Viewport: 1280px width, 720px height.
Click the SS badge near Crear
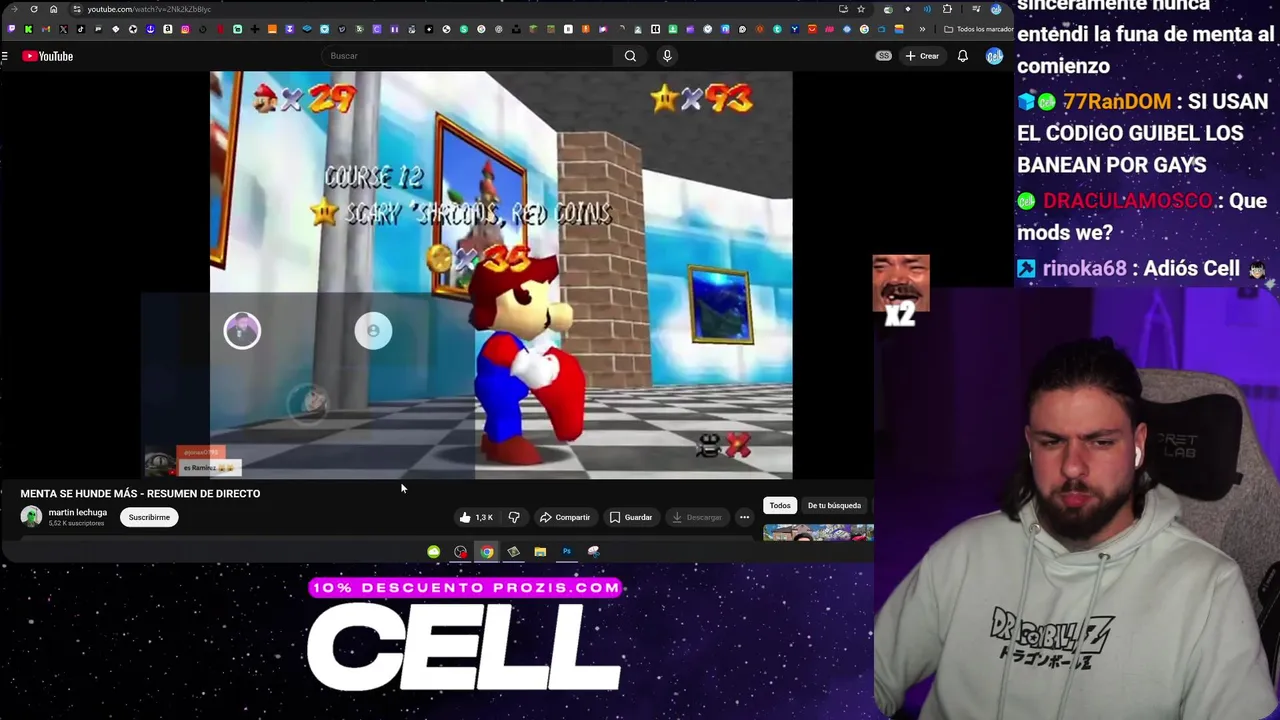click(884, 56)
